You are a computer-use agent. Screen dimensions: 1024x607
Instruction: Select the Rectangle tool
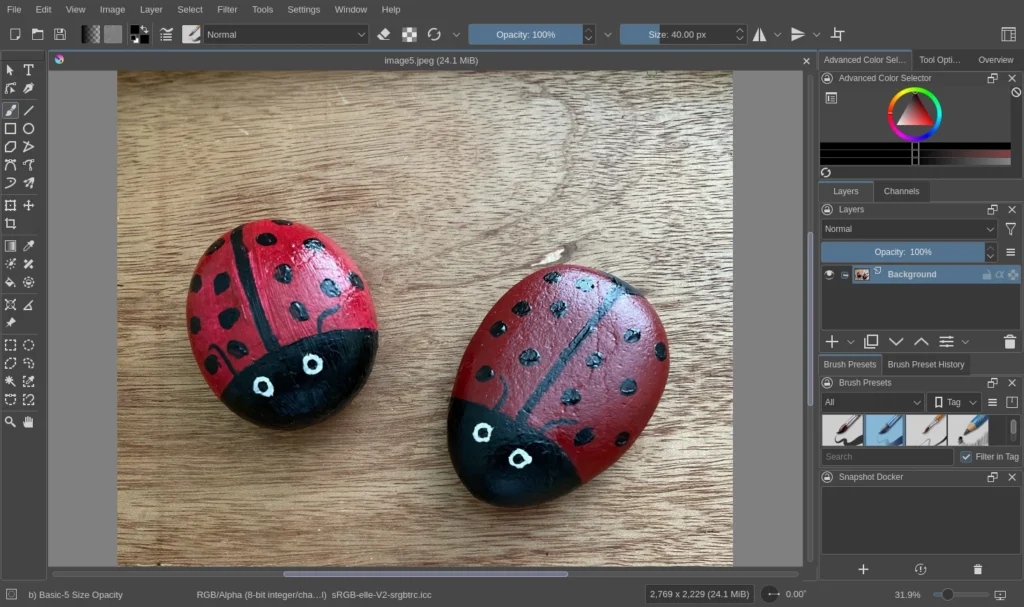click(x=10, y=129)
